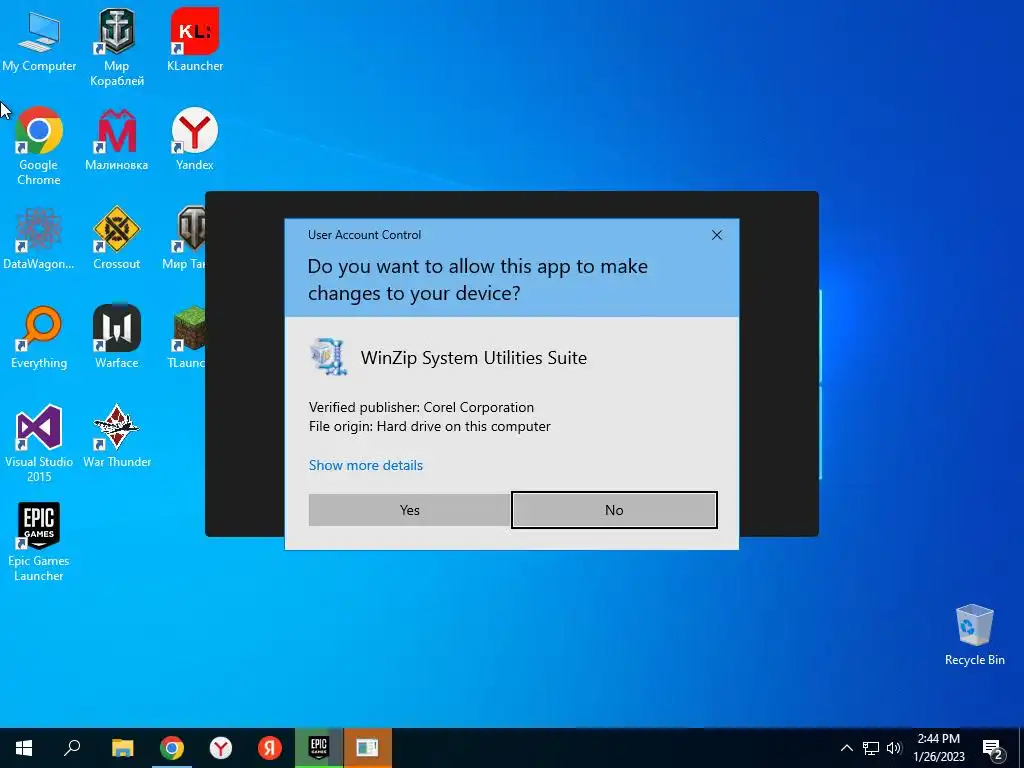
Task: Close the User Account Control dialog
Action: tap(716, 235)
